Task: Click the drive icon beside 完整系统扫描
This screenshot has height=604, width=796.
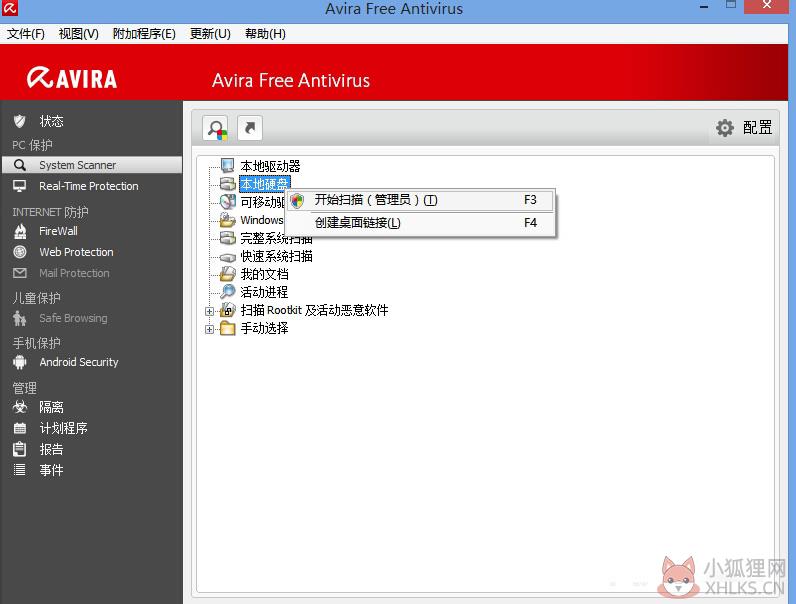Action: click(227, 238)
